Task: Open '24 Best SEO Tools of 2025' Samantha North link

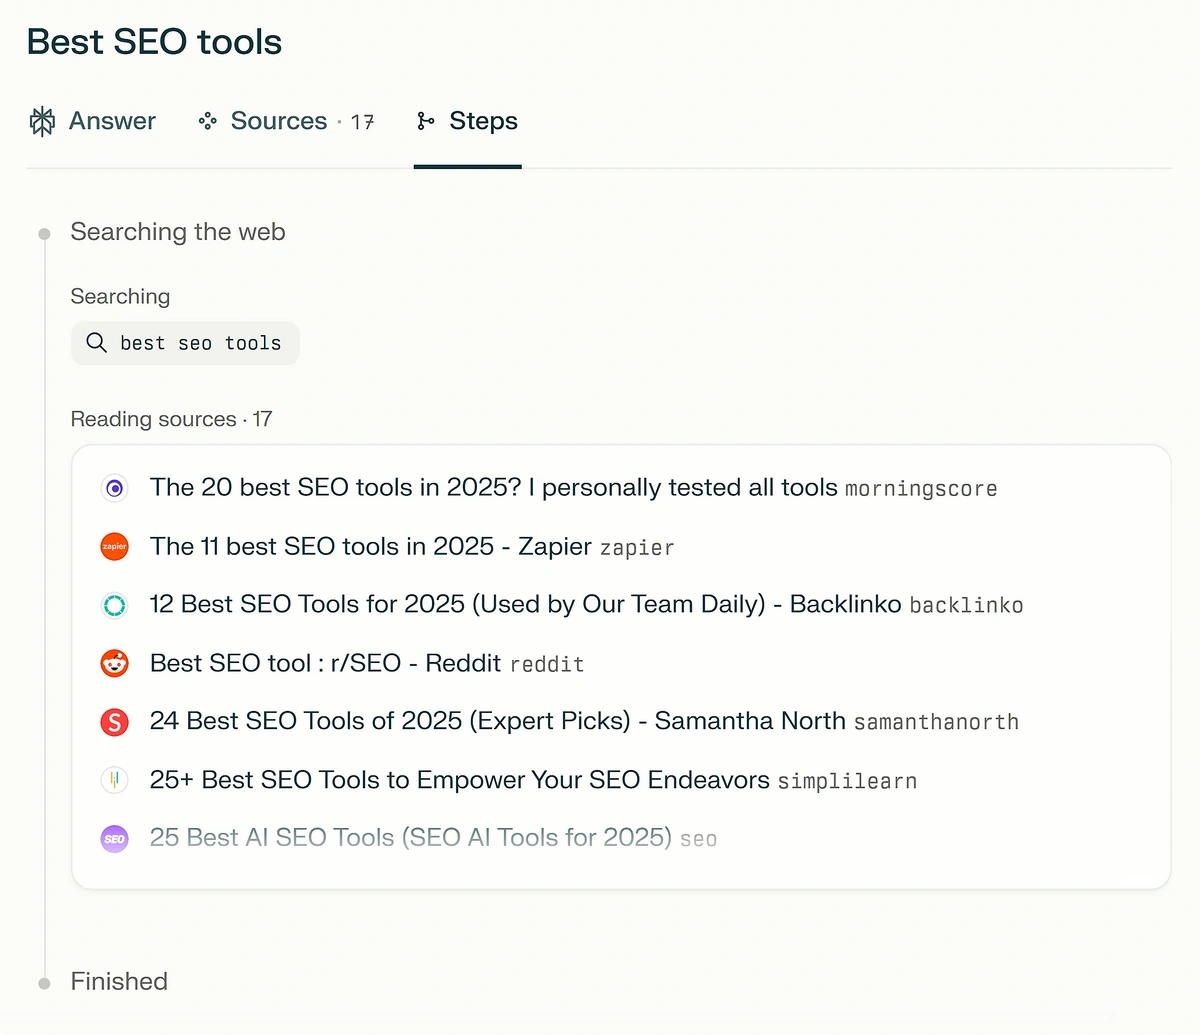Action: point(497,721)
